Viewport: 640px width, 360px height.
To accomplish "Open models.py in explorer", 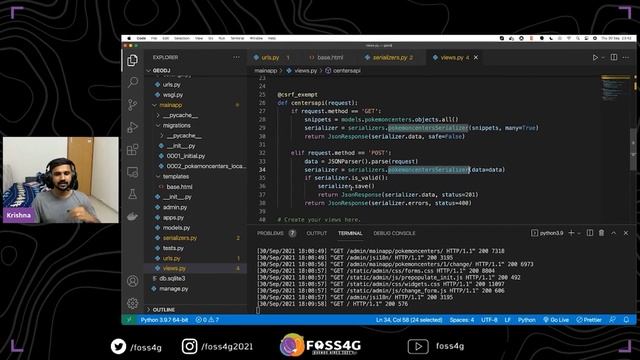I will click(x=176, y=228).
